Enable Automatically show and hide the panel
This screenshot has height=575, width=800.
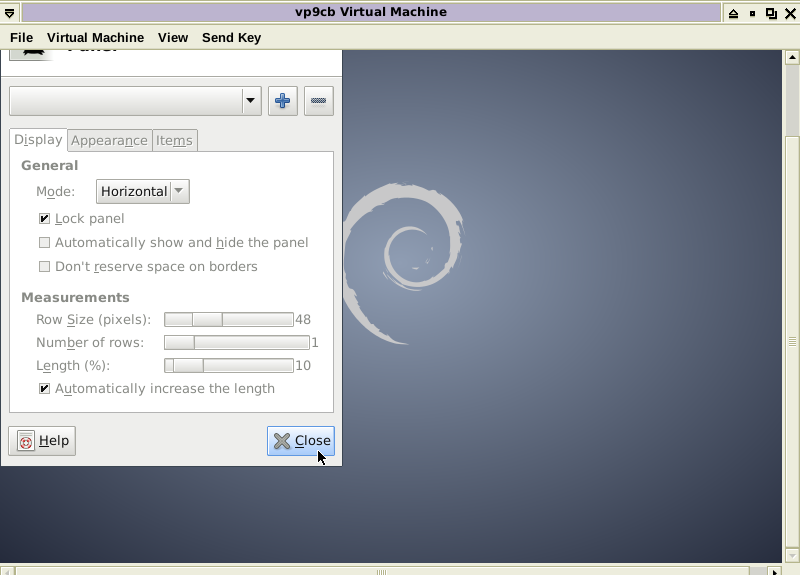44,243
